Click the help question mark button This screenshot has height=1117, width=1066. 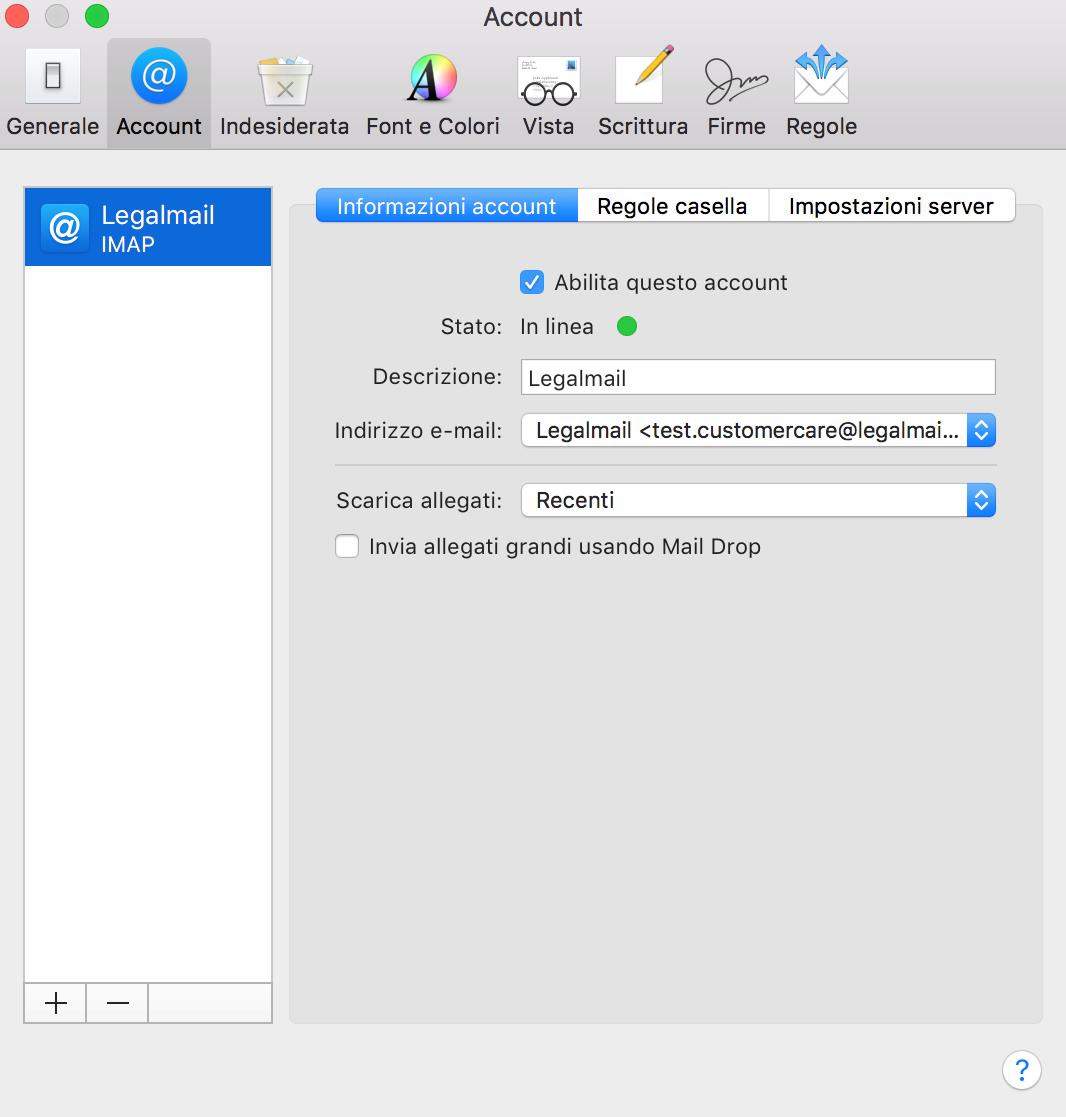coord(1021,1069)
